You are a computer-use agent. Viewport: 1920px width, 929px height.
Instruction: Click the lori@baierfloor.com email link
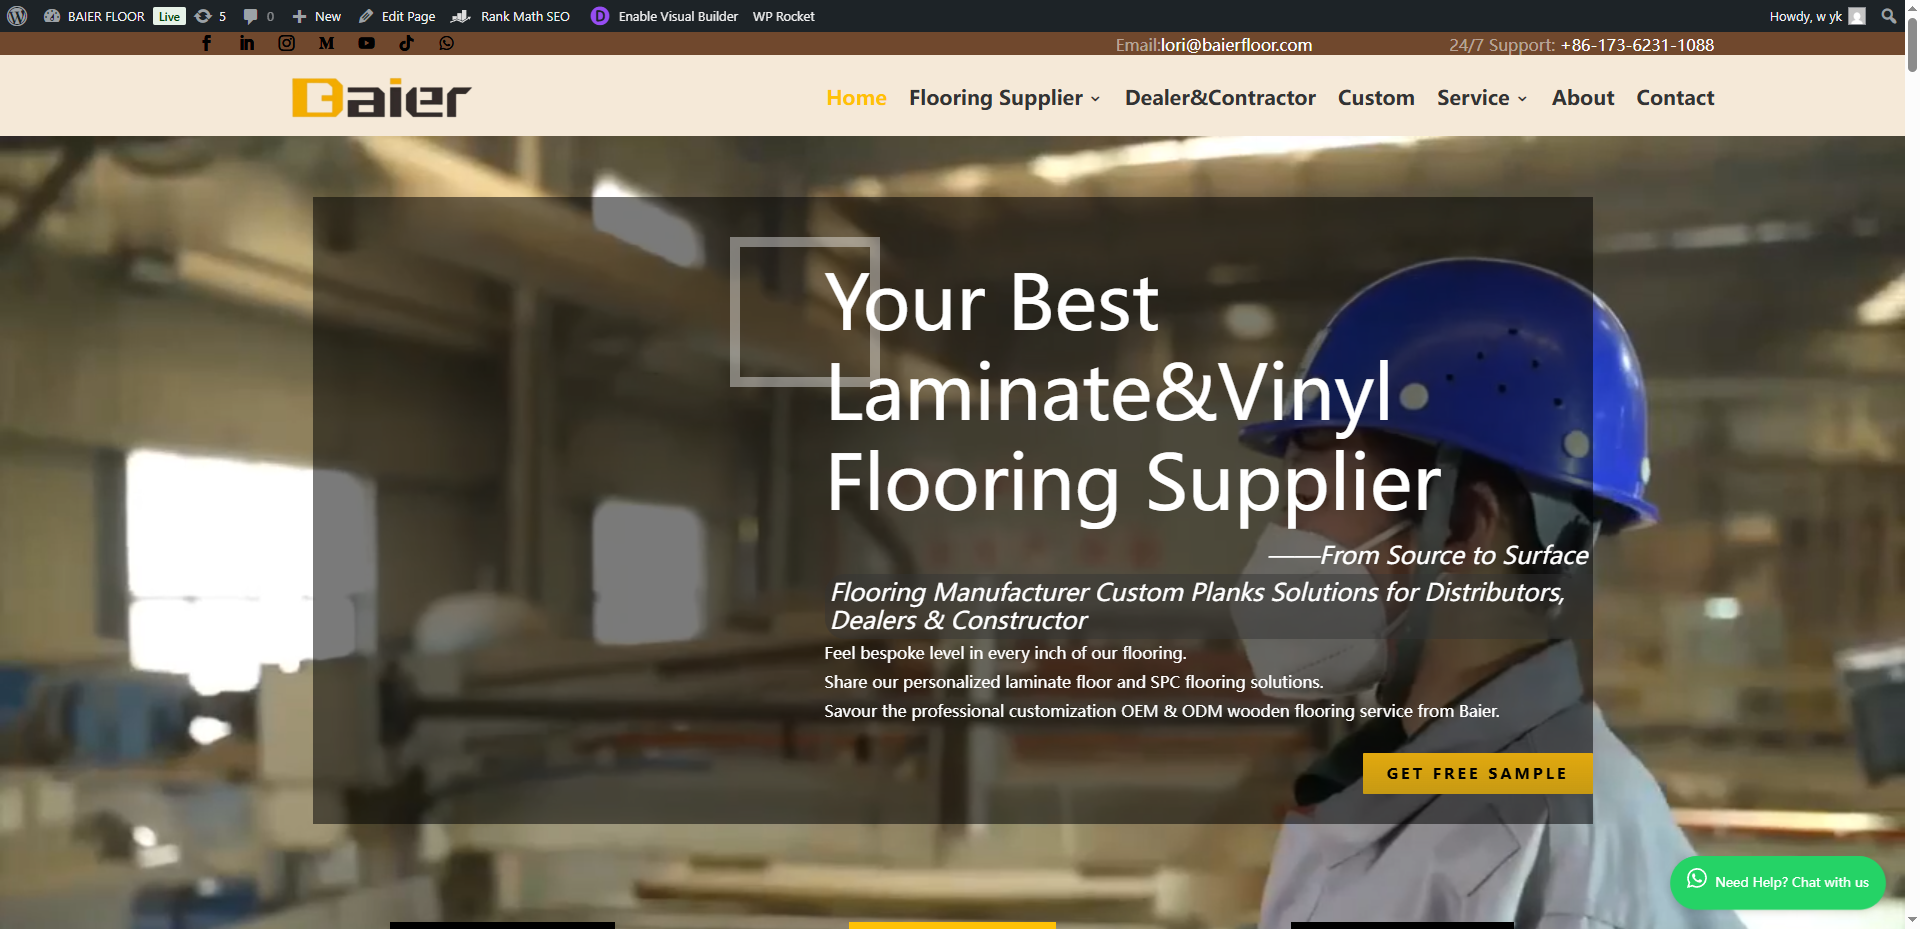(1236, 45)
